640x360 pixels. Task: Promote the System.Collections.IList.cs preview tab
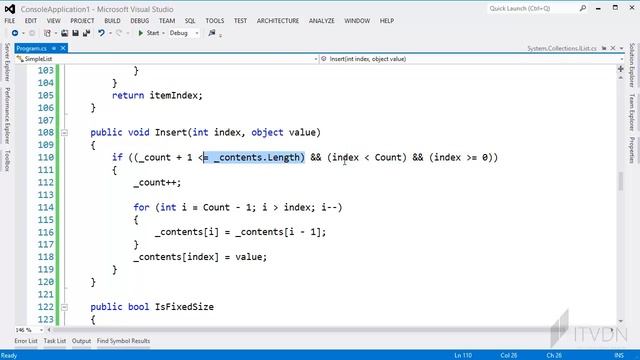(604, 48)
